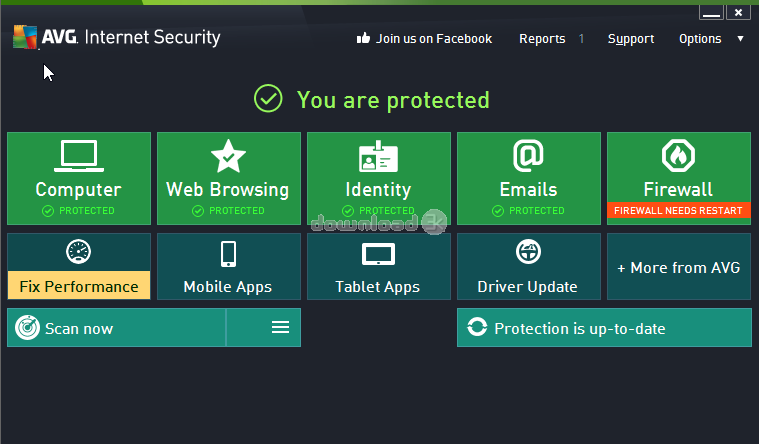Viewport: 759px width, 444px height.
Task: Click the Facebook thumbs-up icon
Action: [x=363, y=38]
